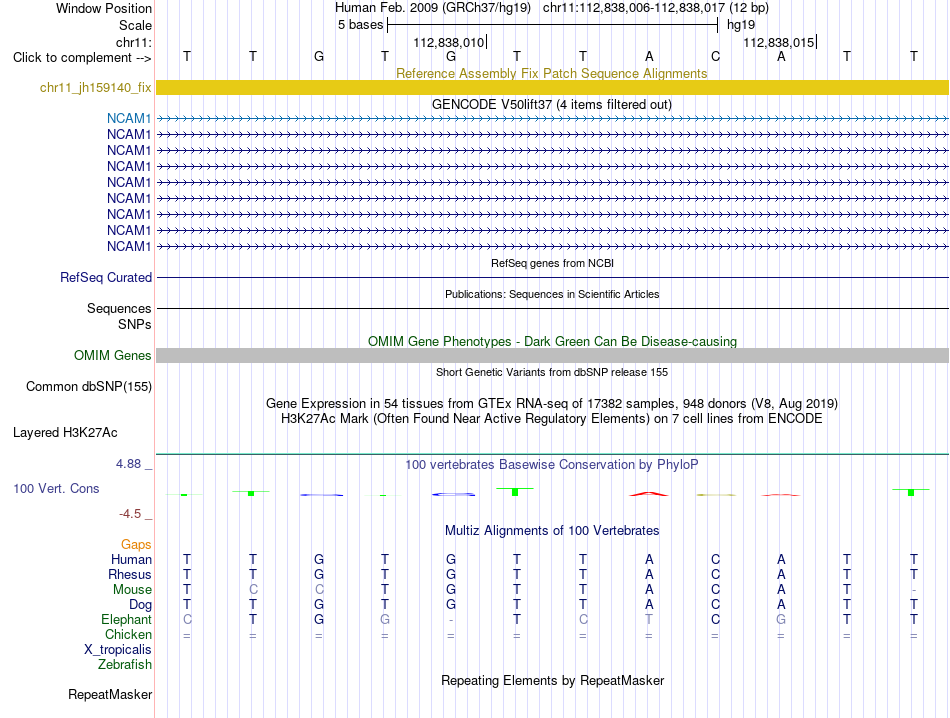950x718 pixels.
Task: Click the gray OMIM Genes bar
Action: (552, 356)
